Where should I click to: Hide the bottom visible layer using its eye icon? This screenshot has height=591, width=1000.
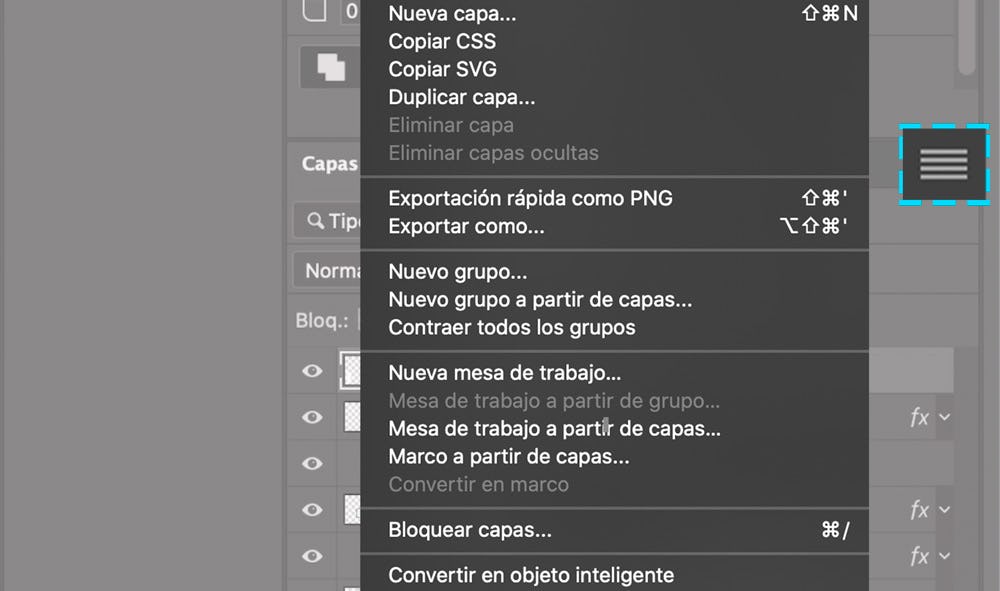(313, 556)
